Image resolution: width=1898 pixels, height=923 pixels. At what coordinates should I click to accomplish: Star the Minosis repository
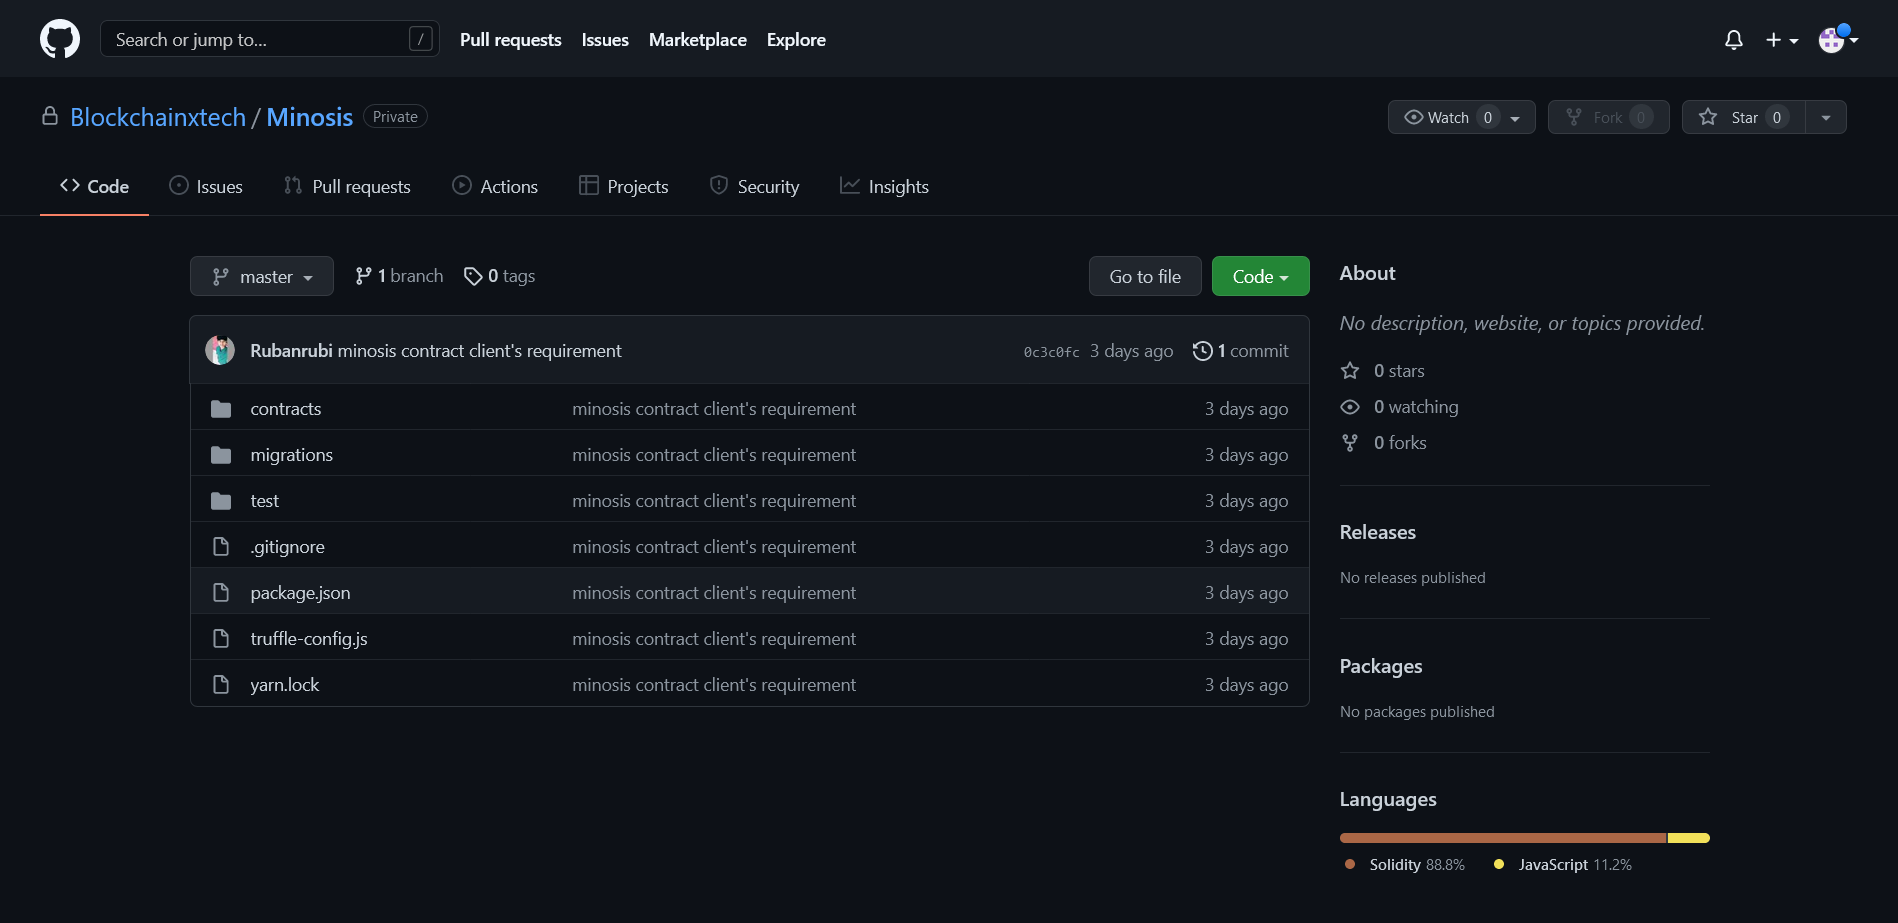(x=1743, y=117)
